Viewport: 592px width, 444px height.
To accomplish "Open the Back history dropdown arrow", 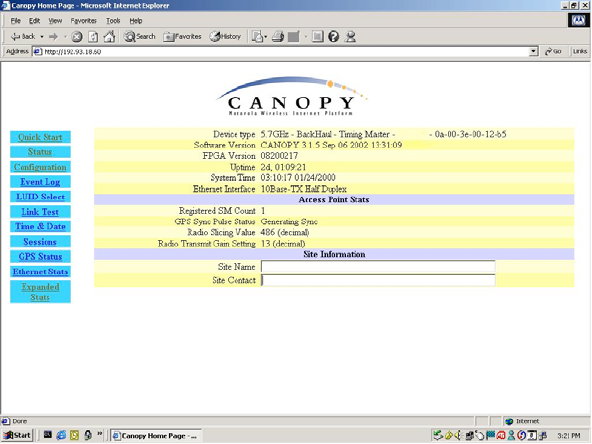I will click(42, 37).
